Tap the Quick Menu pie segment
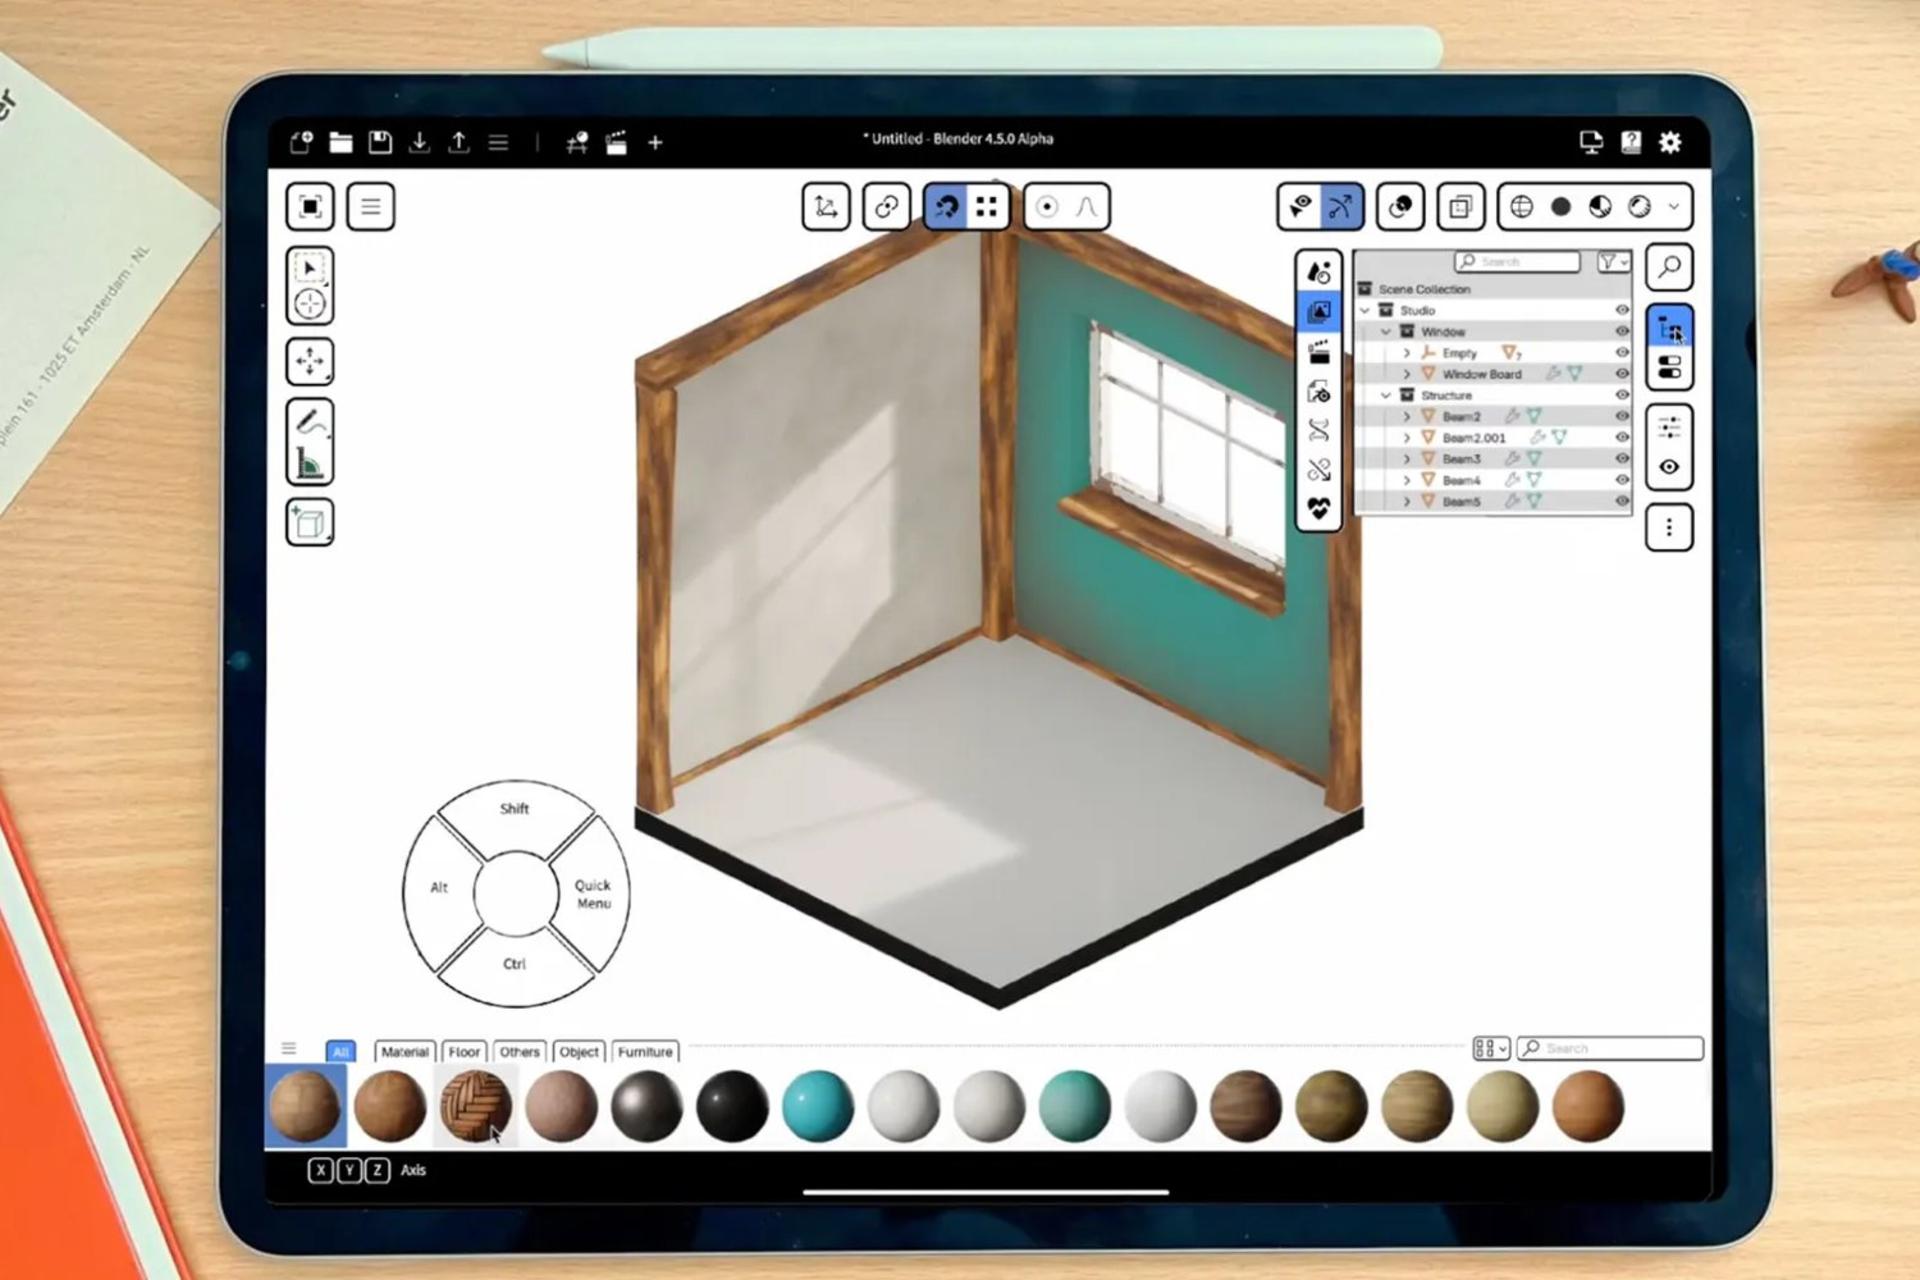Screen dimensions: 1920x1280 [592, 893]
